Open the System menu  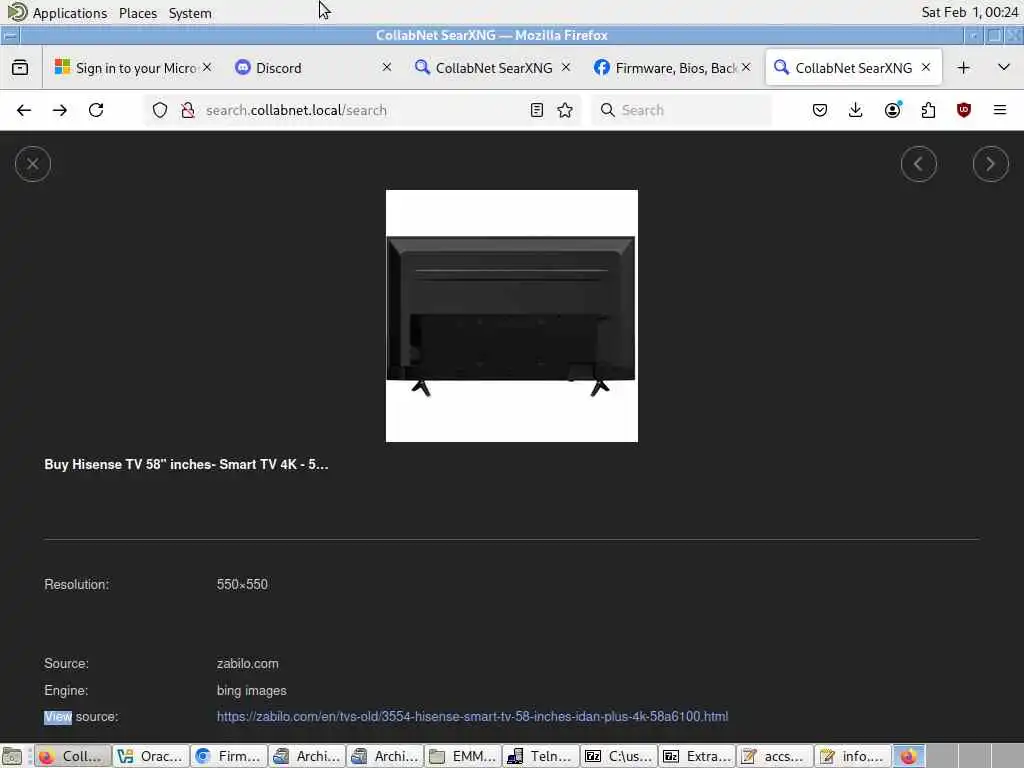point(190,13)
